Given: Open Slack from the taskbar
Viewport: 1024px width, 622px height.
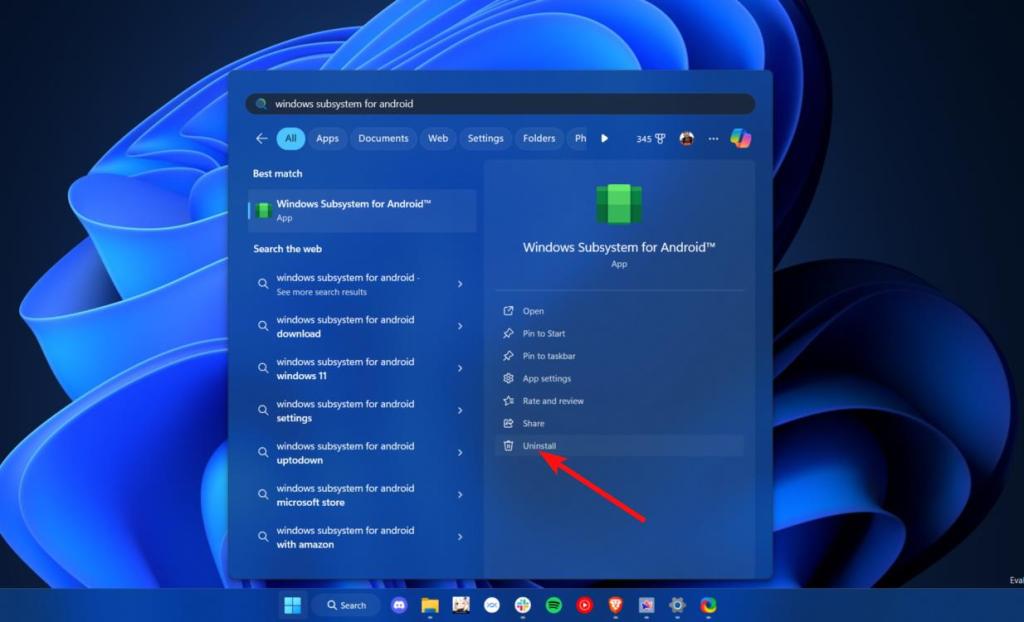Looking at the screenshot, I should click(522, 606).
